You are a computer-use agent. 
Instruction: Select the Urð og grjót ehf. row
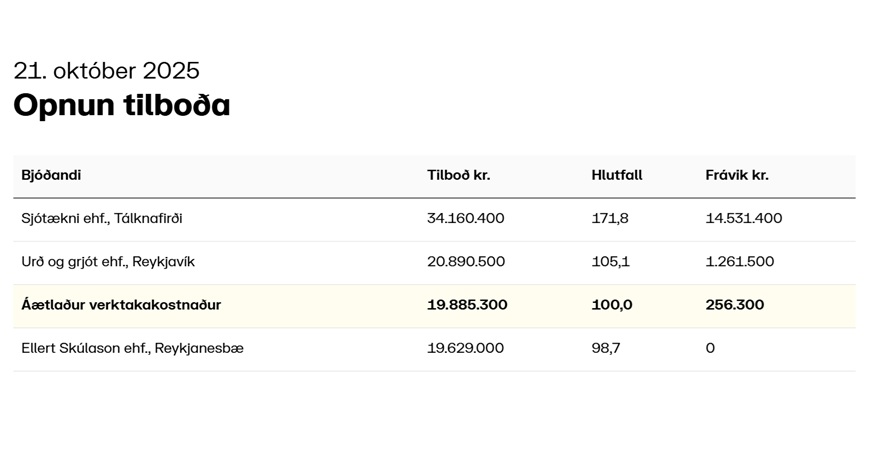pyautogui.click(x=108, y=262)
